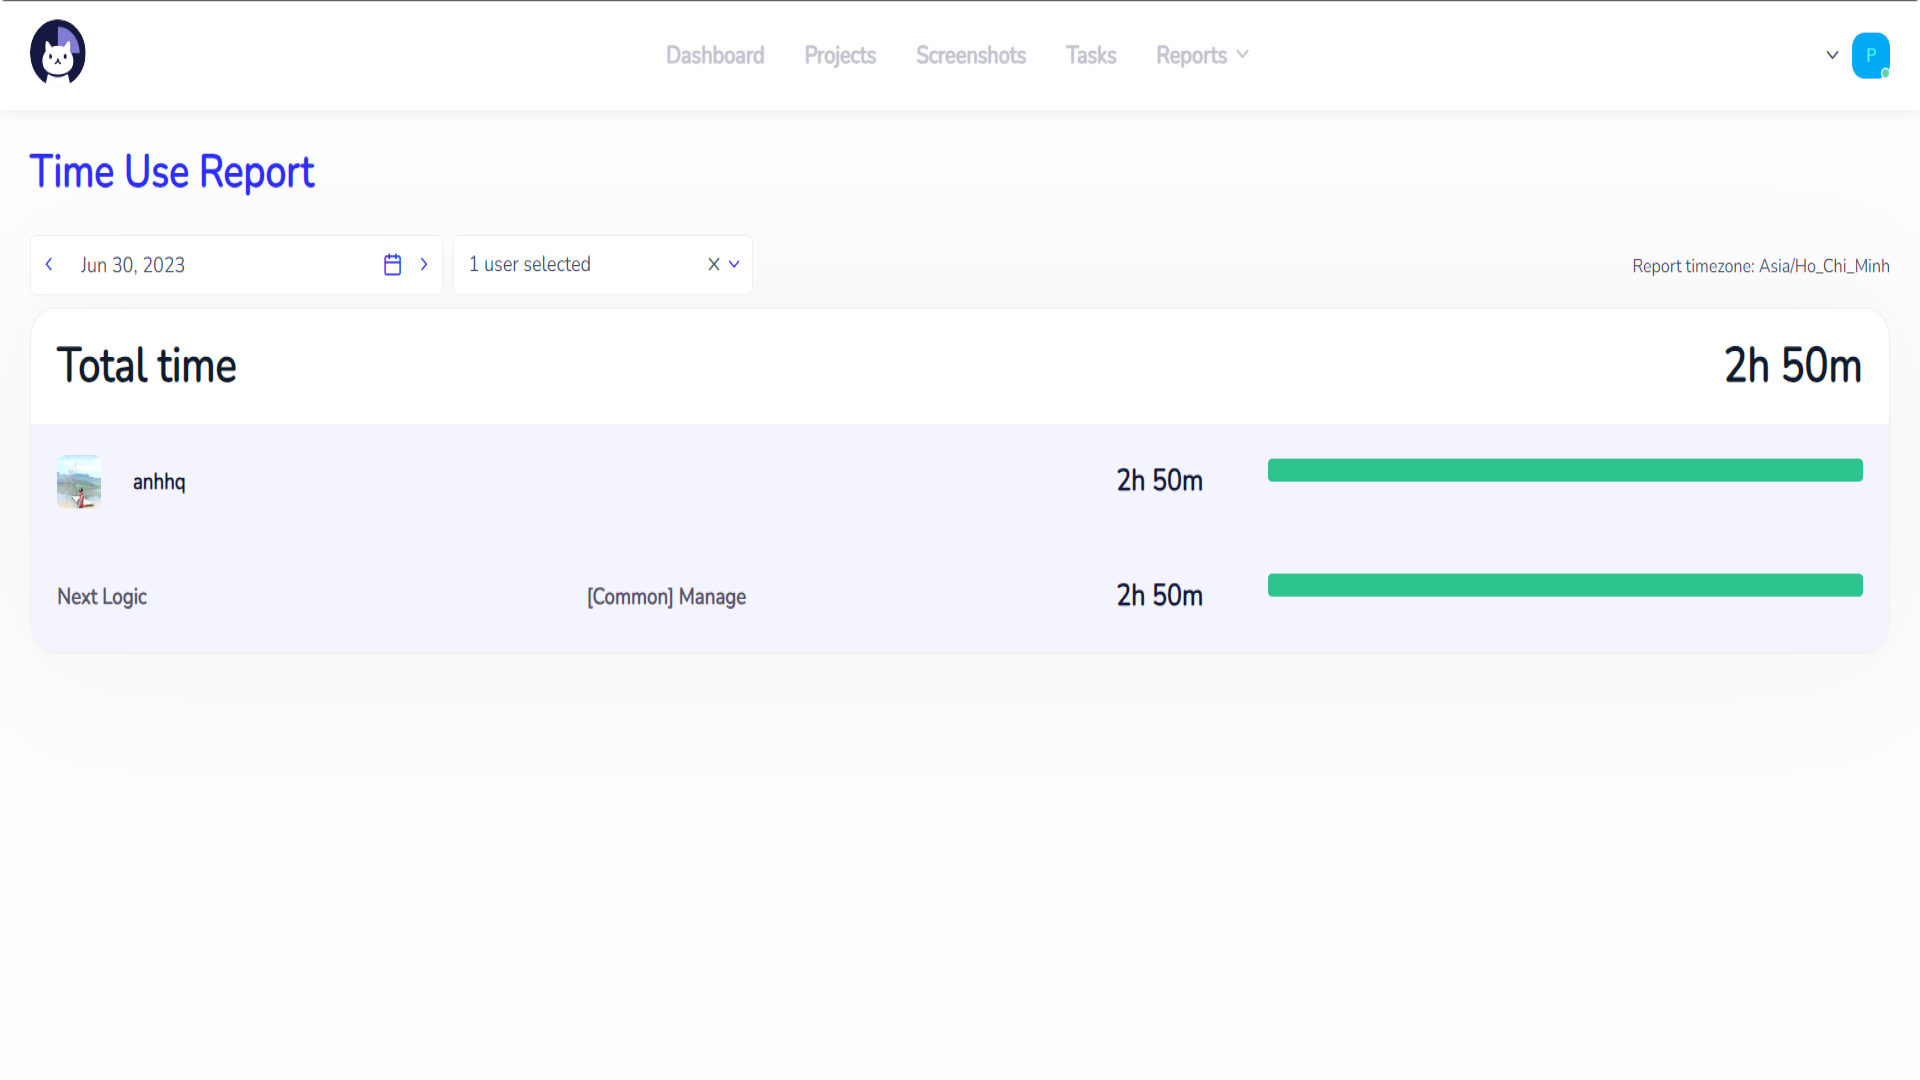Click anhhq user avatar thumbnail
The image size is (1920, 1080).
[x=79, y=482]
